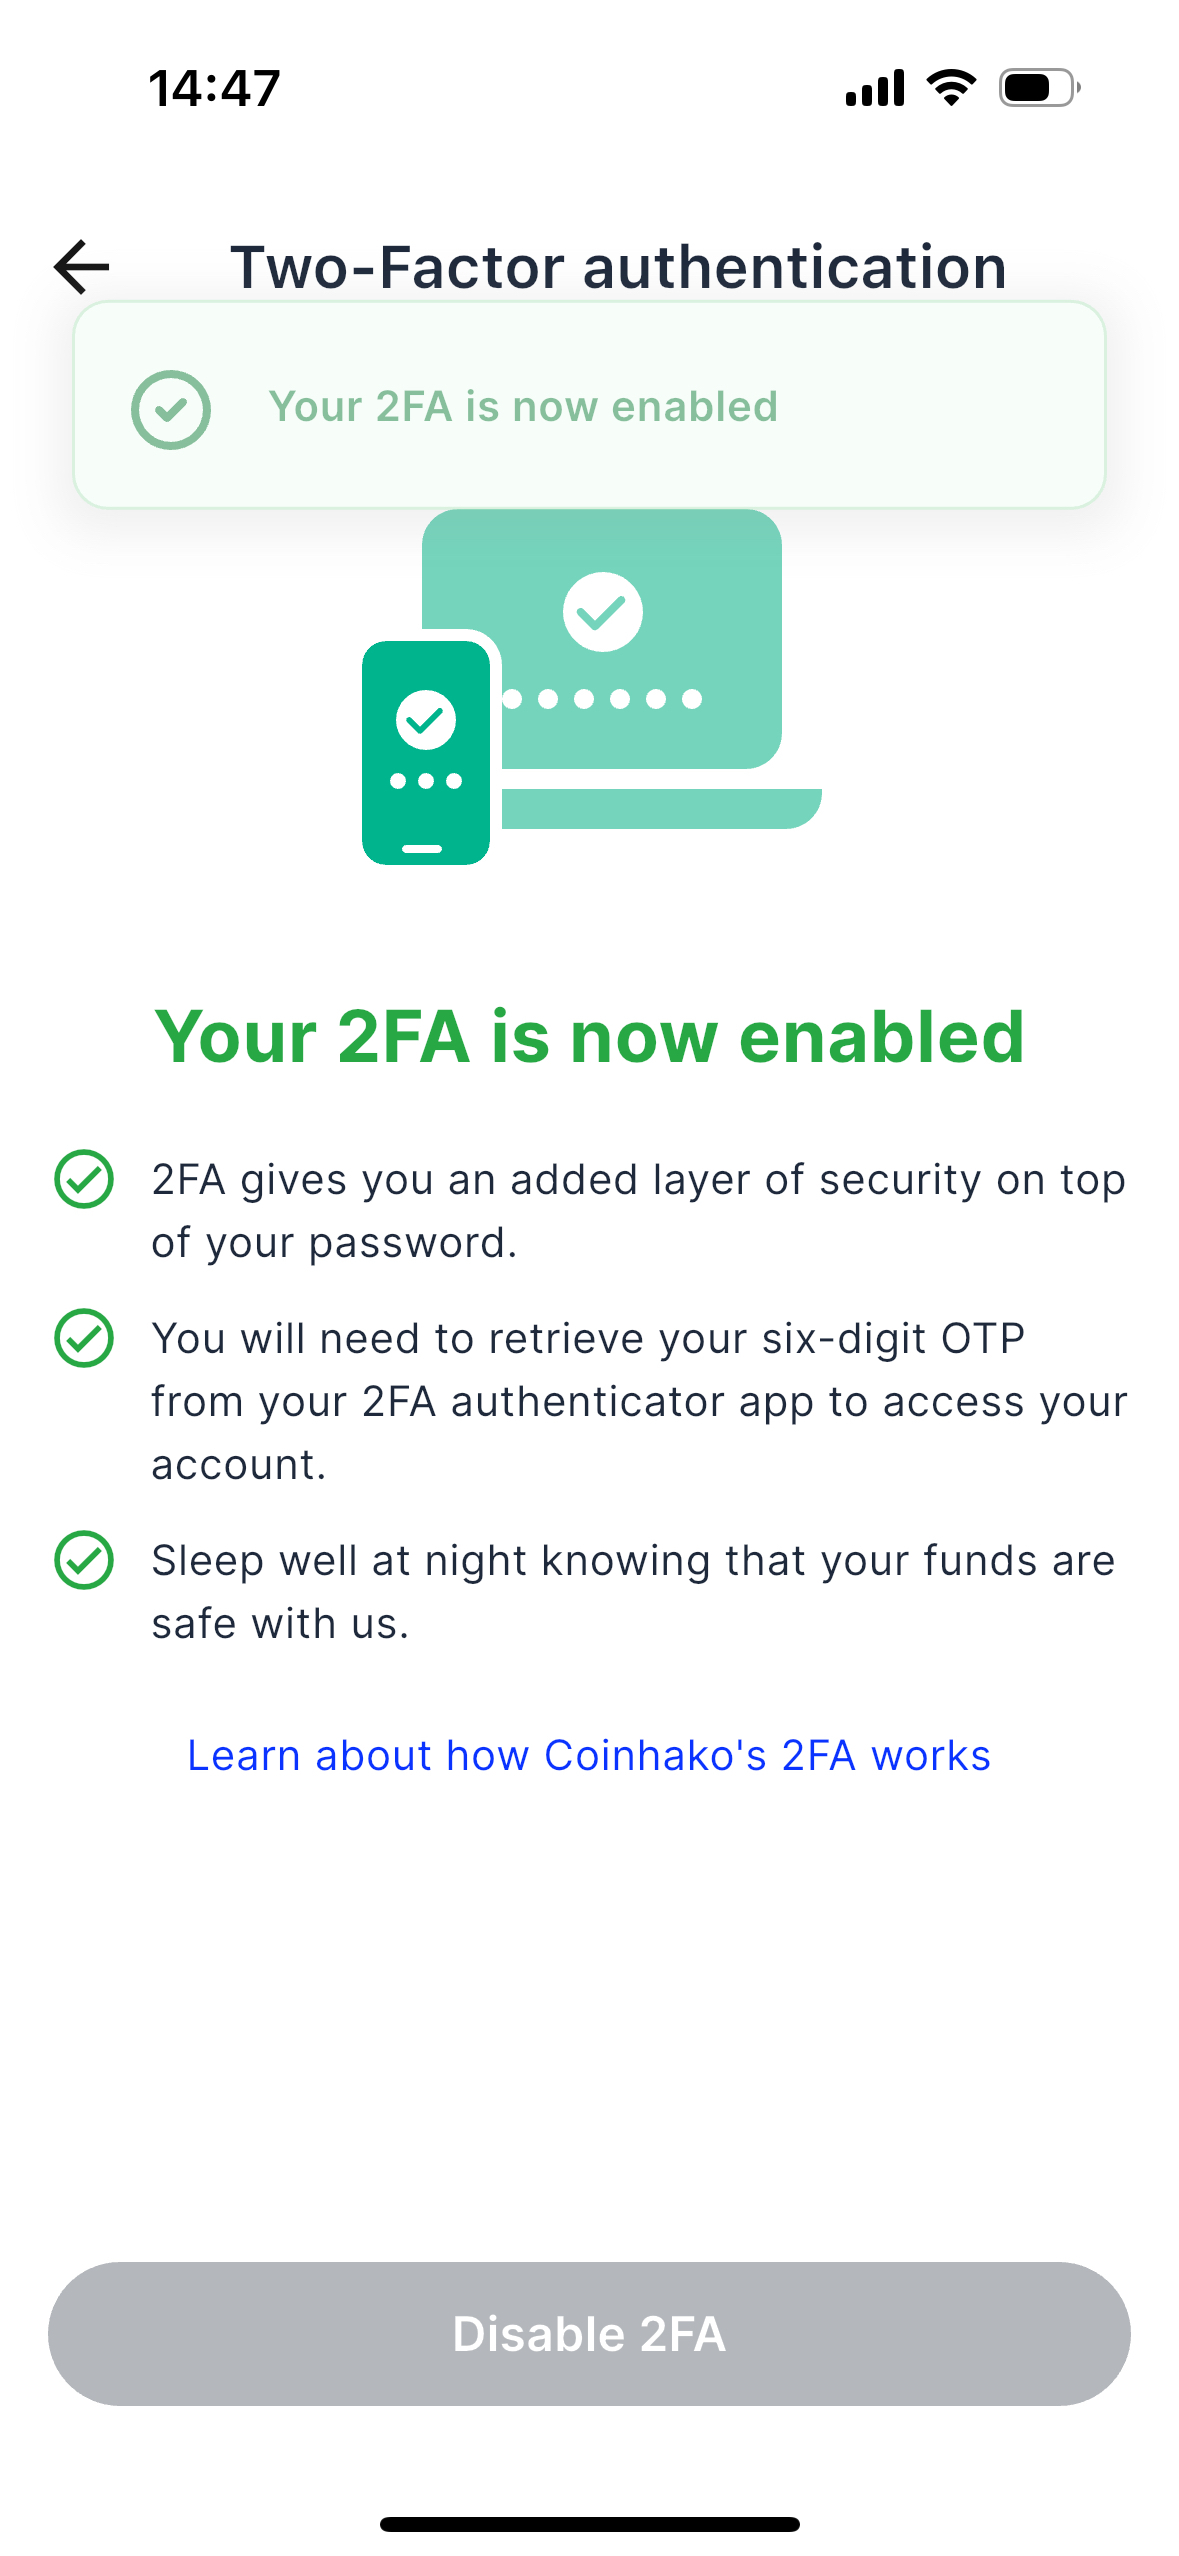
Task: Click the white checkmark on the laptop illustration
Action: pyautogui.click(x=602, y=611)
